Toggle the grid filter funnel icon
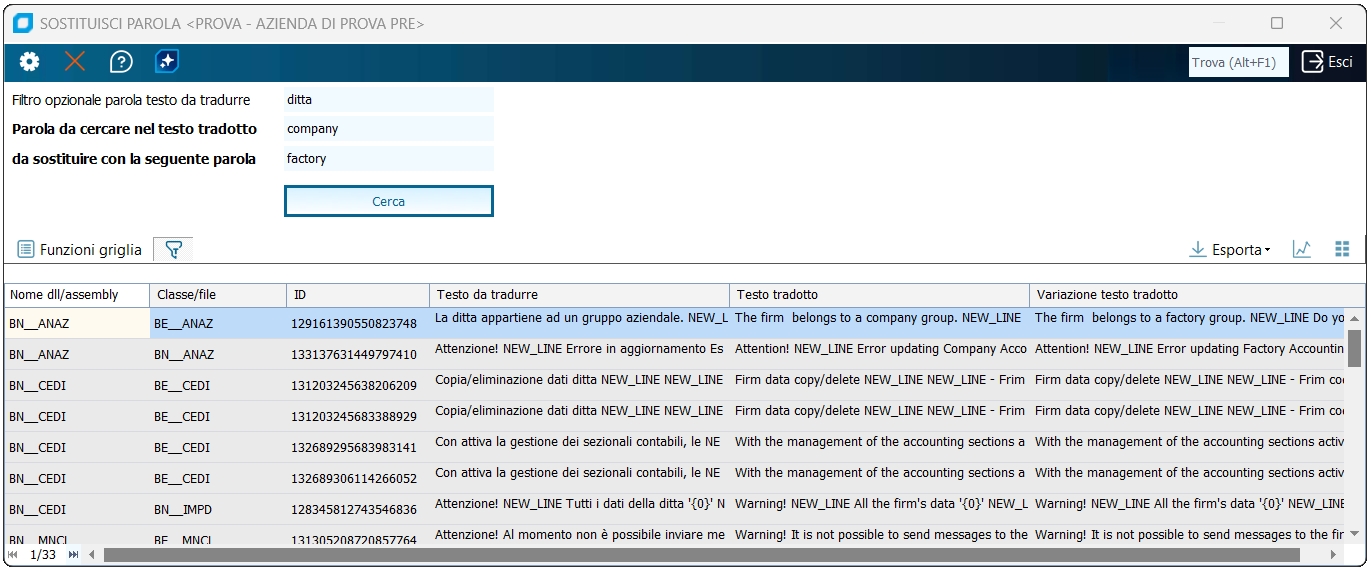 click(x=173, y=250)
